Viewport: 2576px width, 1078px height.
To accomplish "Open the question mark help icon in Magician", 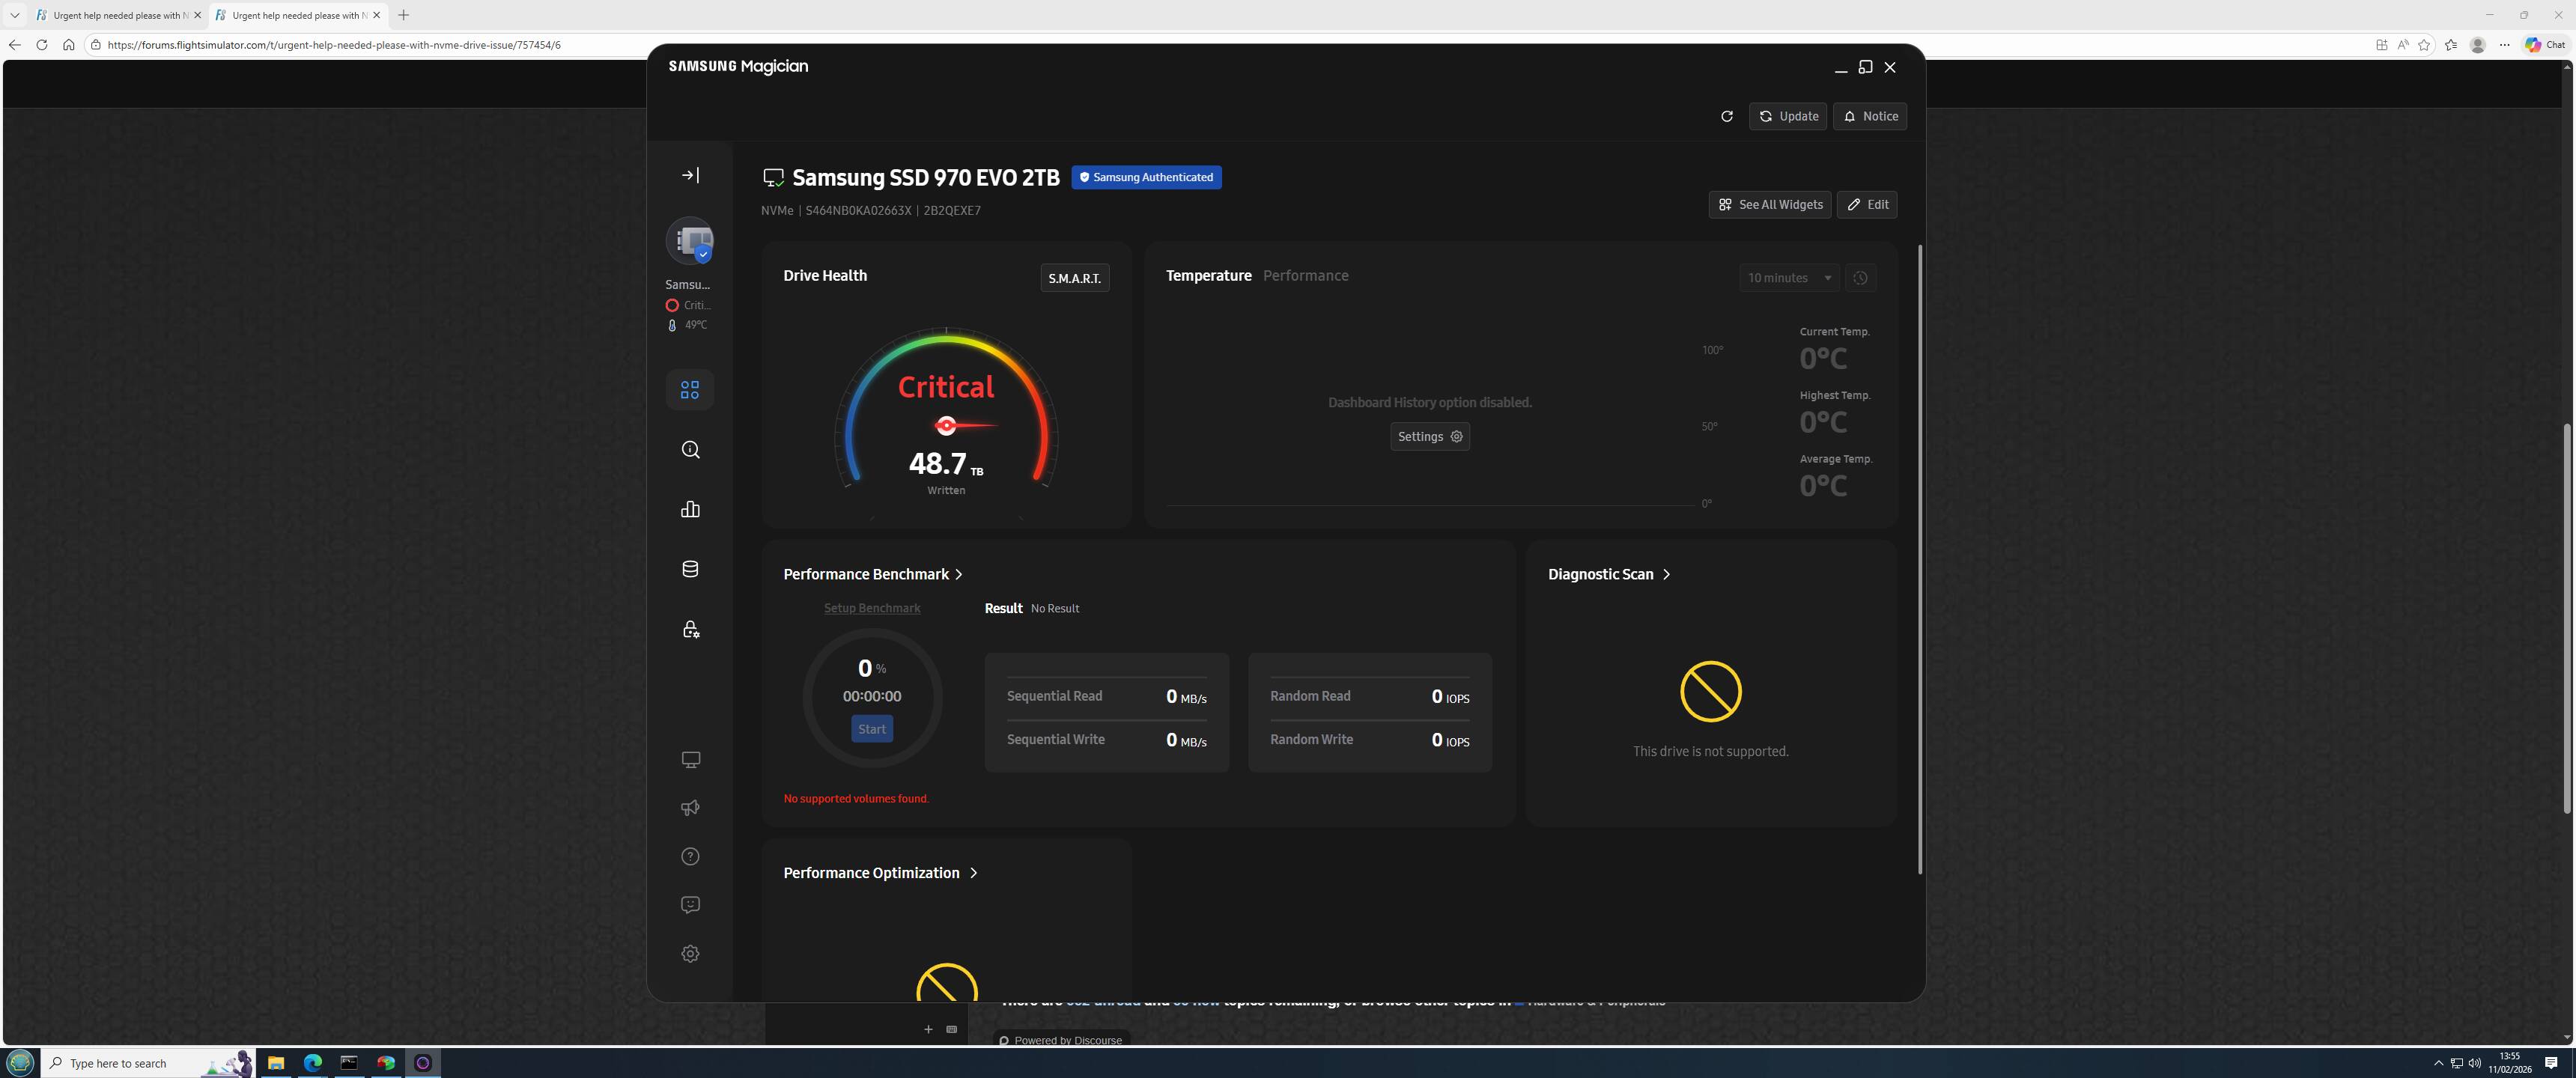I will pos(690,857).
